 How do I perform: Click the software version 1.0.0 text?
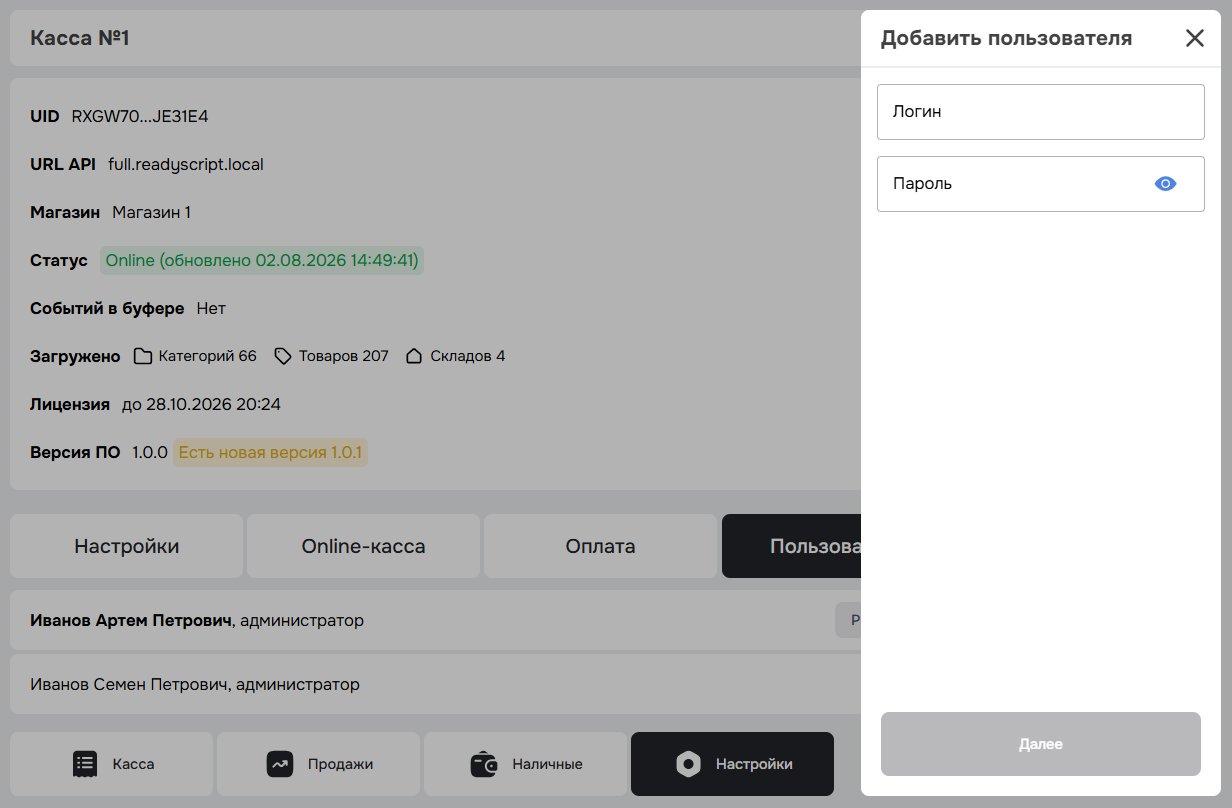pyautogui.click(x=150, y=453)
